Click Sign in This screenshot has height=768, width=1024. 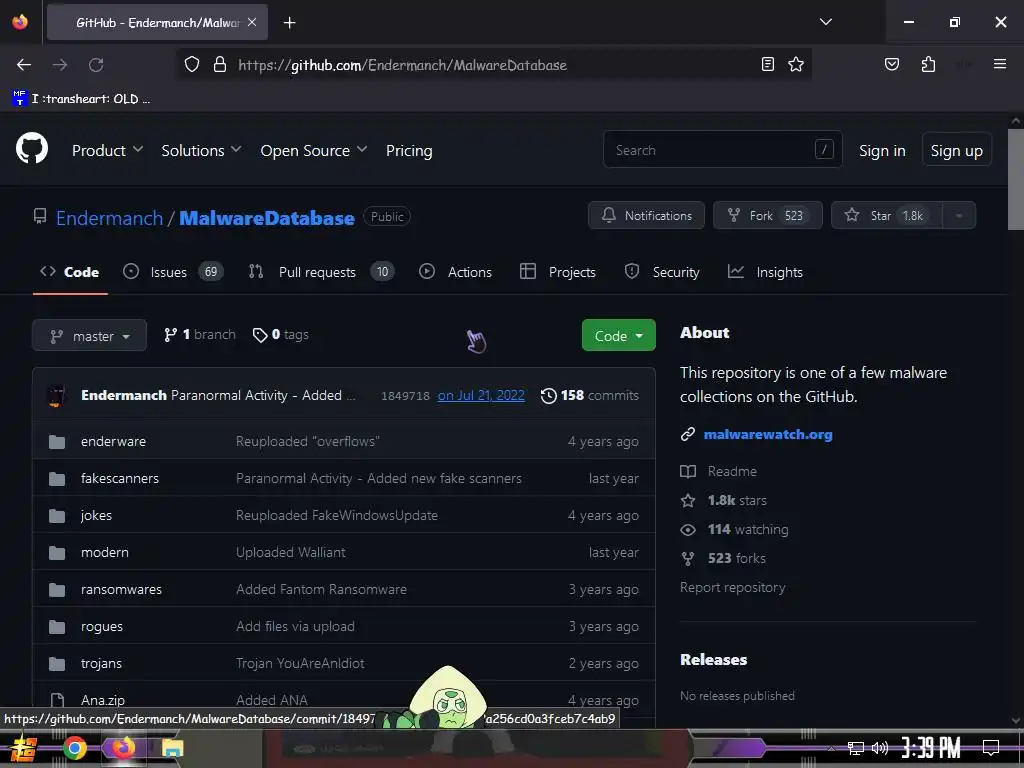pyautogui.click(x=882, y=150)
